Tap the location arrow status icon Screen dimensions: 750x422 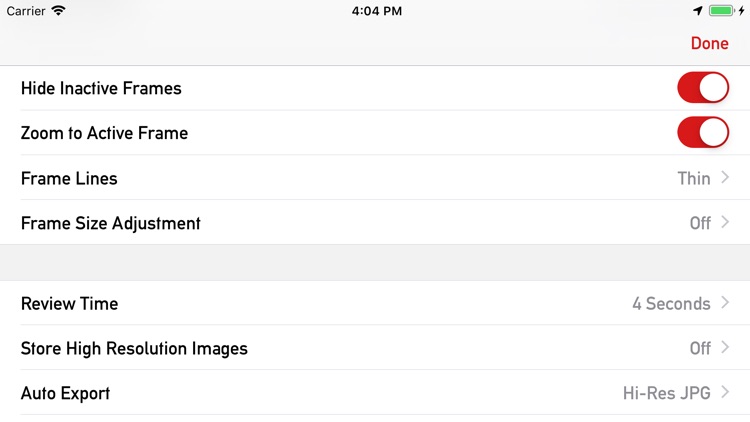tap(698, 11)
